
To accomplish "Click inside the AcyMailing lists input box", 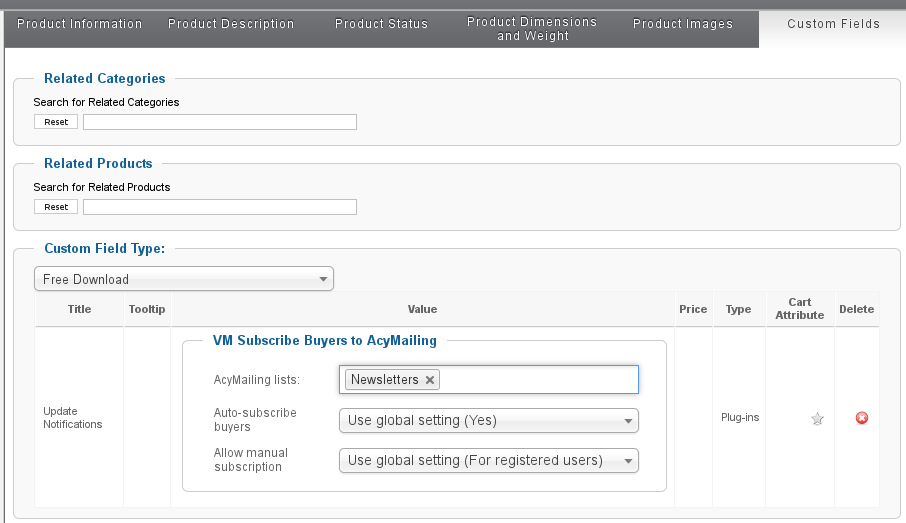I will click(x=540, y=380).
